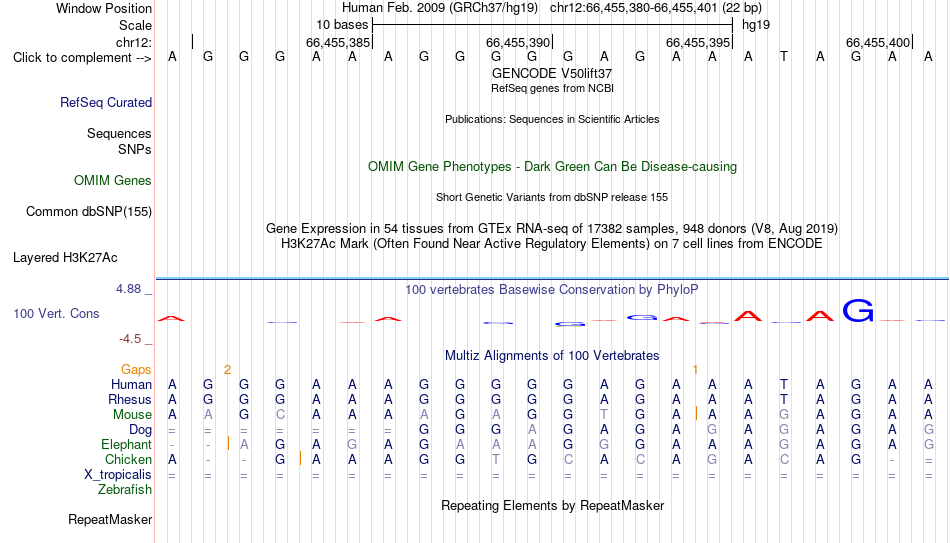This screenshot has height=543, width=950.
Task: Click the orange insertion bar in Elephant row
Action: click(228, 444)
